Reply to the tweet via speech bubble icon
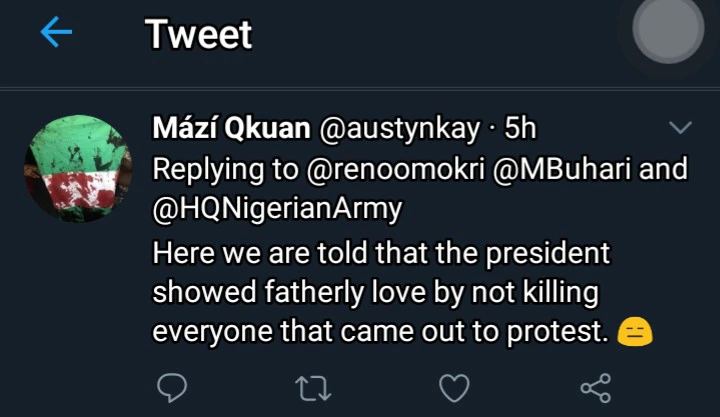Viewport: 720px width, 417px height. (173, 386)
